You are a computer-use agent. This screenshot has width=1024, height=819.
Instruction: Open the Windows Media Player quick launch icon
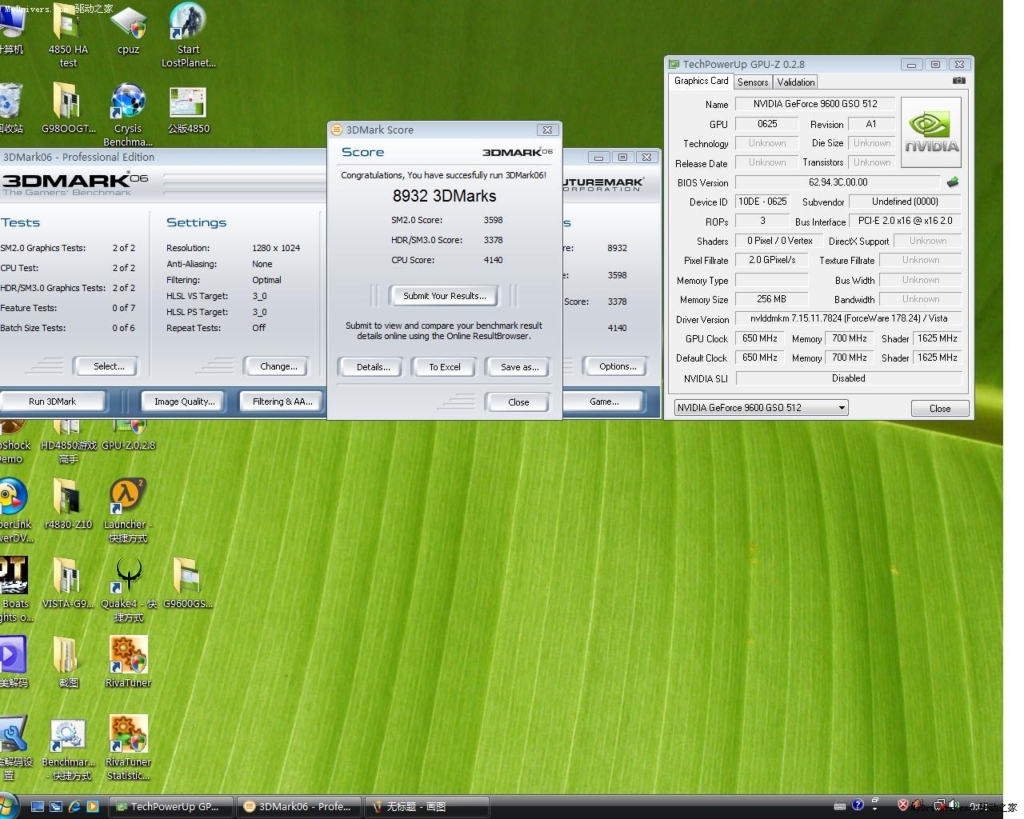[93, 807]
